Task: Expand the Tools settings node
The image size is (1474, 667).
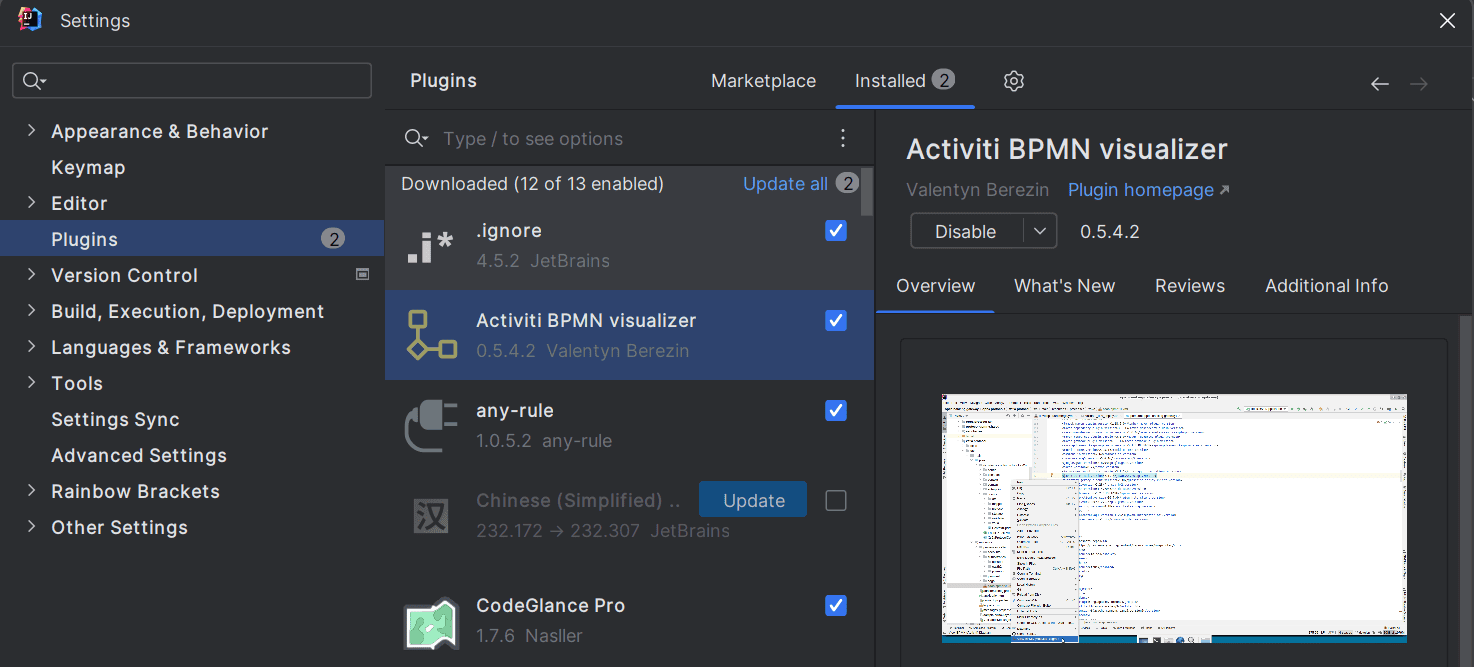Action: click(31, 383)
